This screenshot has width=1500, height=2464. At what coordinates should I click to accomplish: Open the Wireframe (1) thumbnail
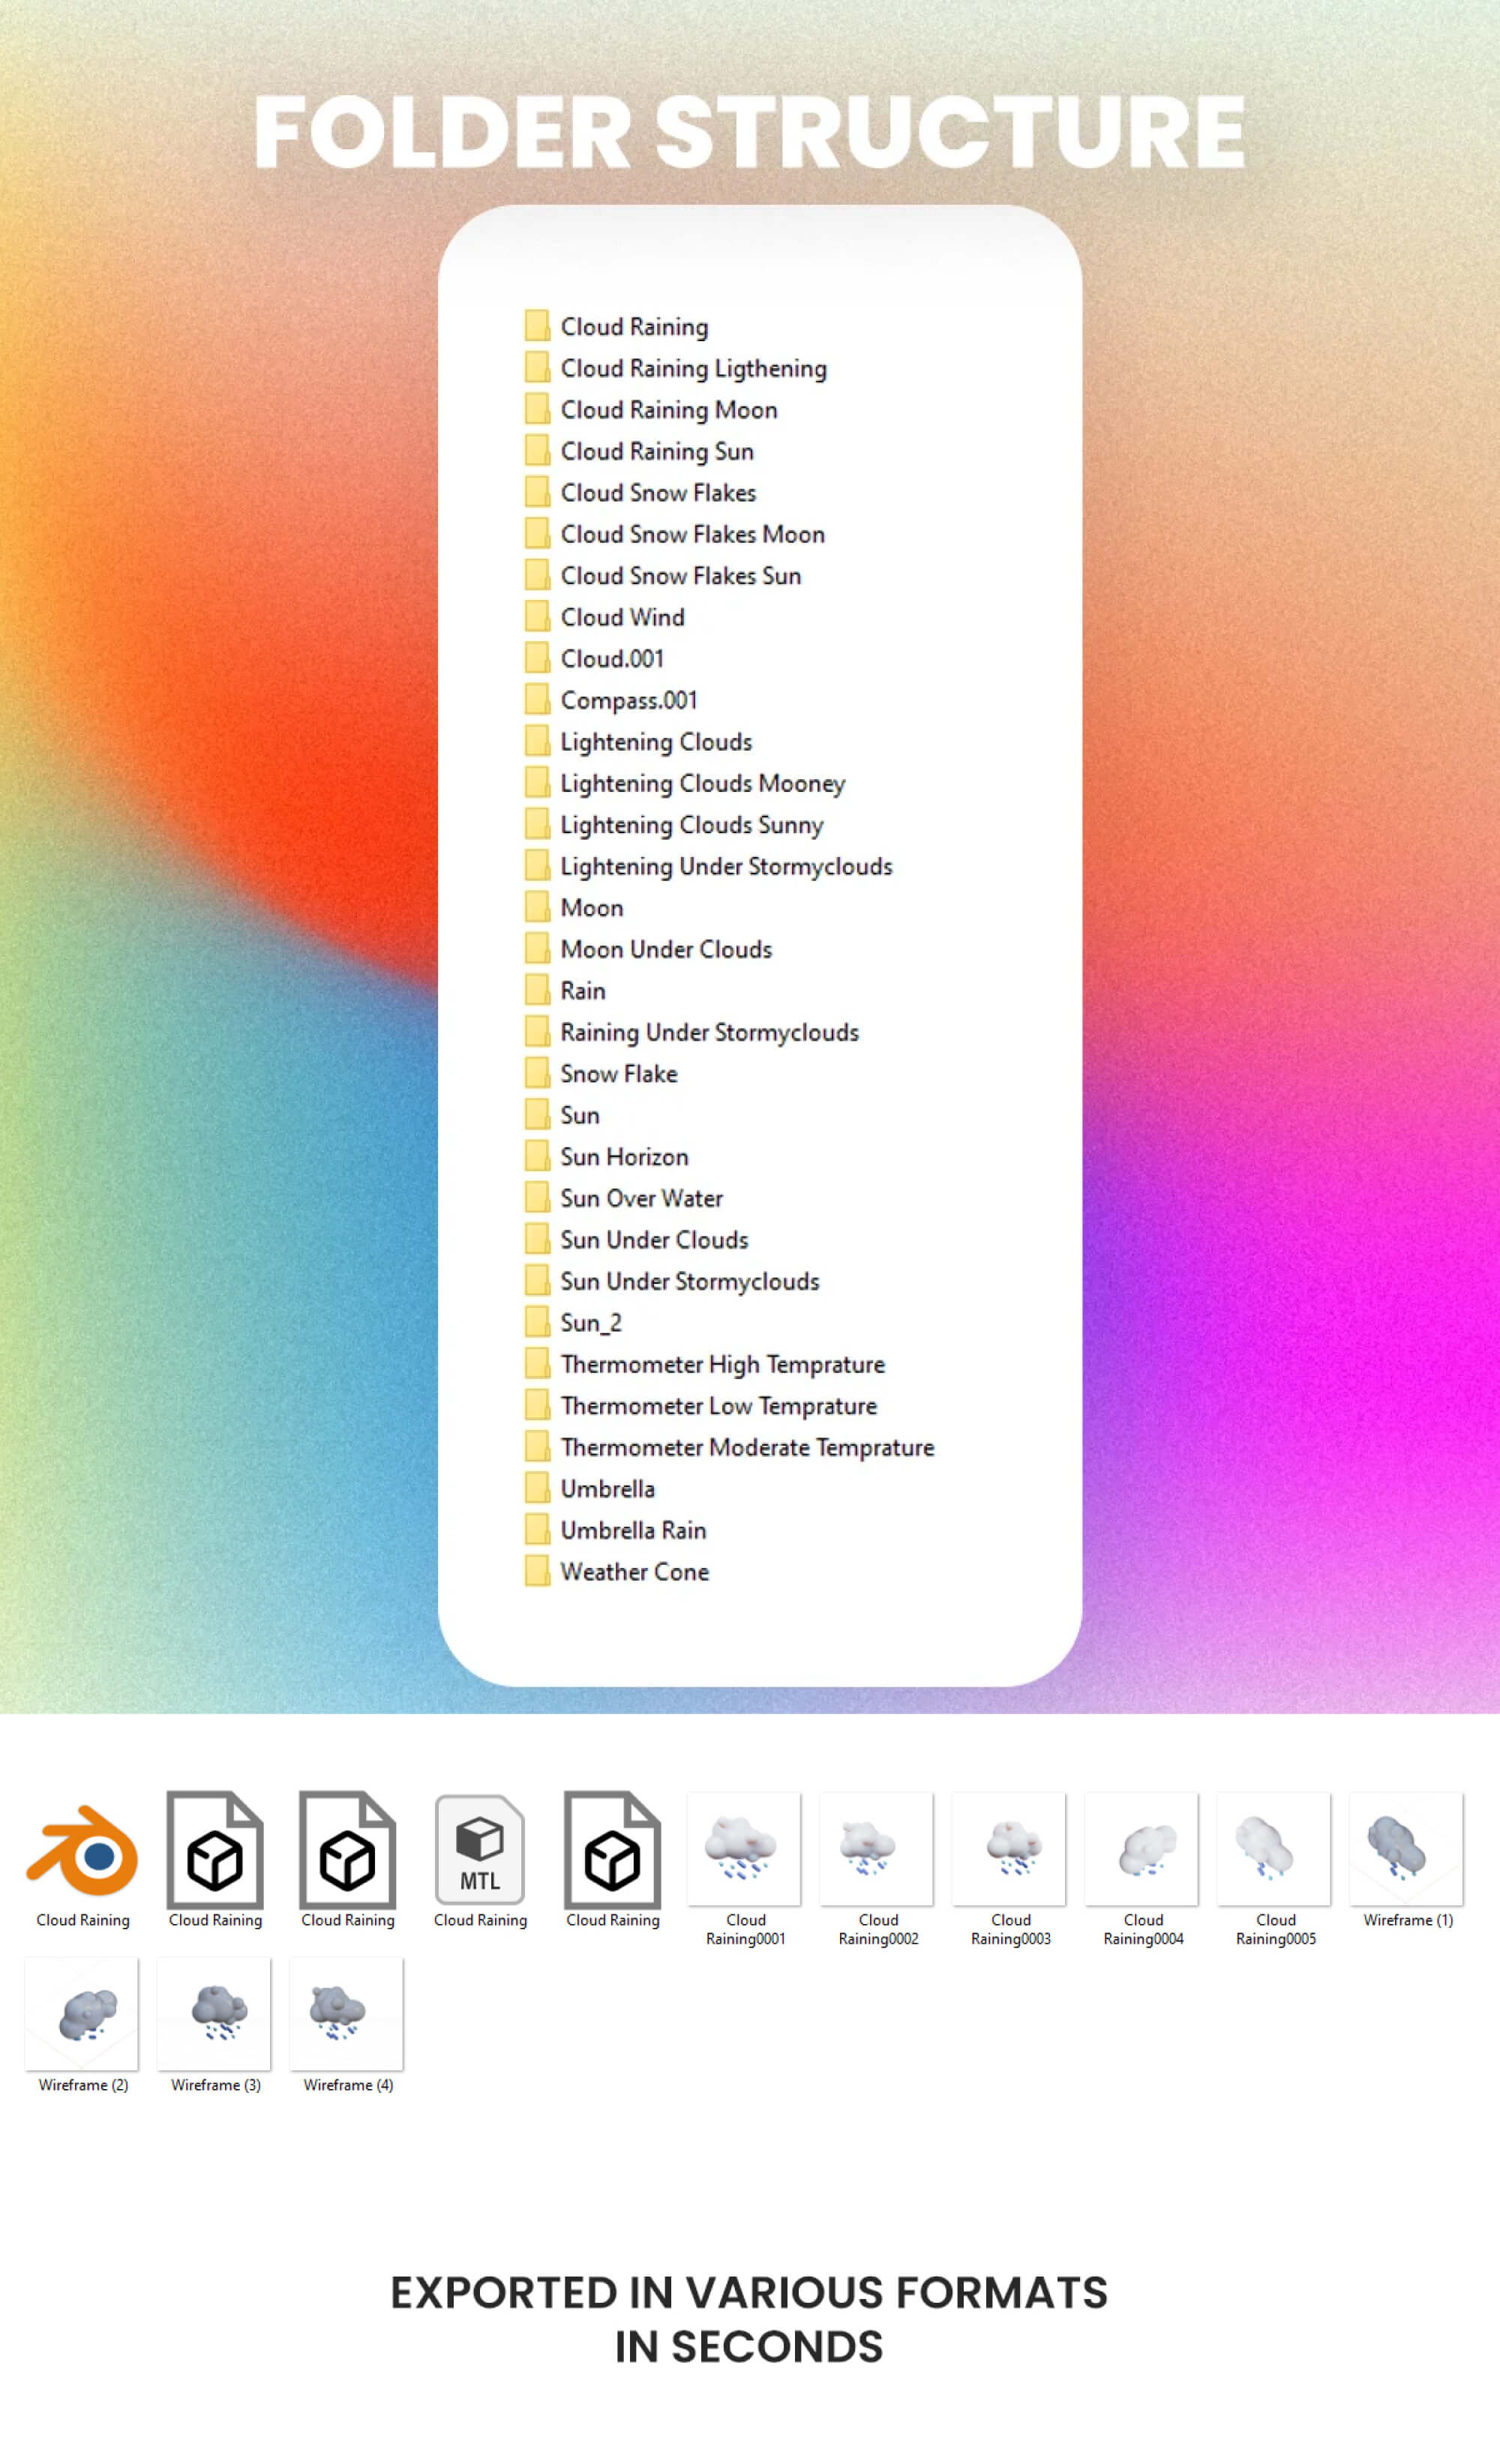[1407, 1848]
